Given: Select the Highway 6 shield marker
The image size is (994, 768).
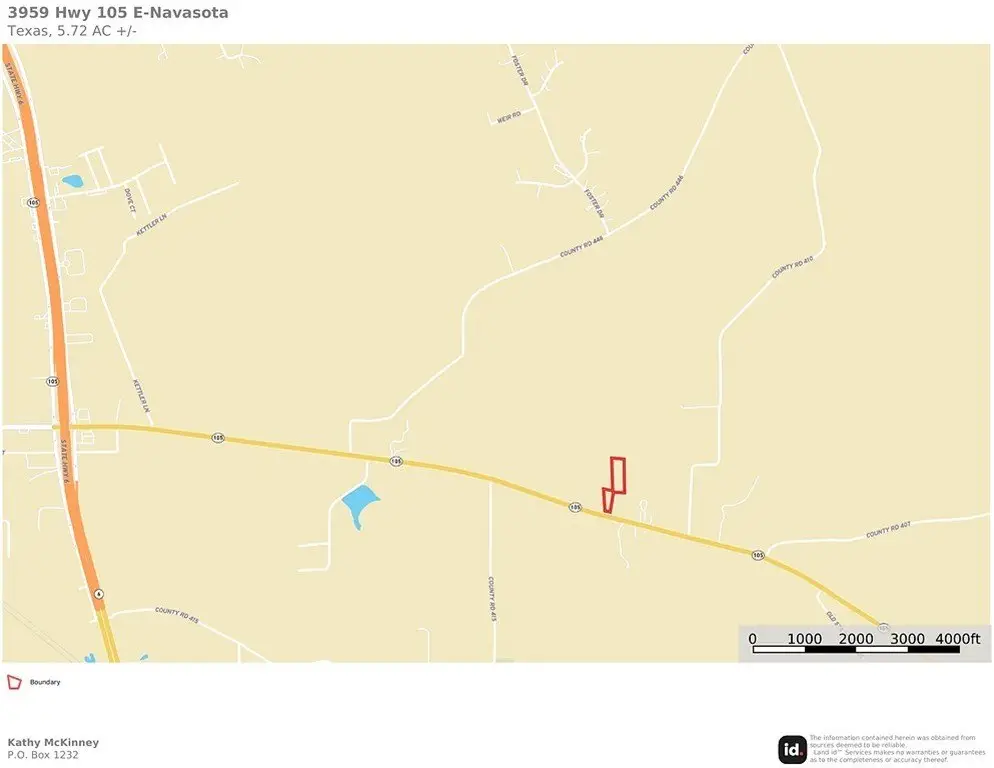Looking at the screenshot, I should click(98, 594).
